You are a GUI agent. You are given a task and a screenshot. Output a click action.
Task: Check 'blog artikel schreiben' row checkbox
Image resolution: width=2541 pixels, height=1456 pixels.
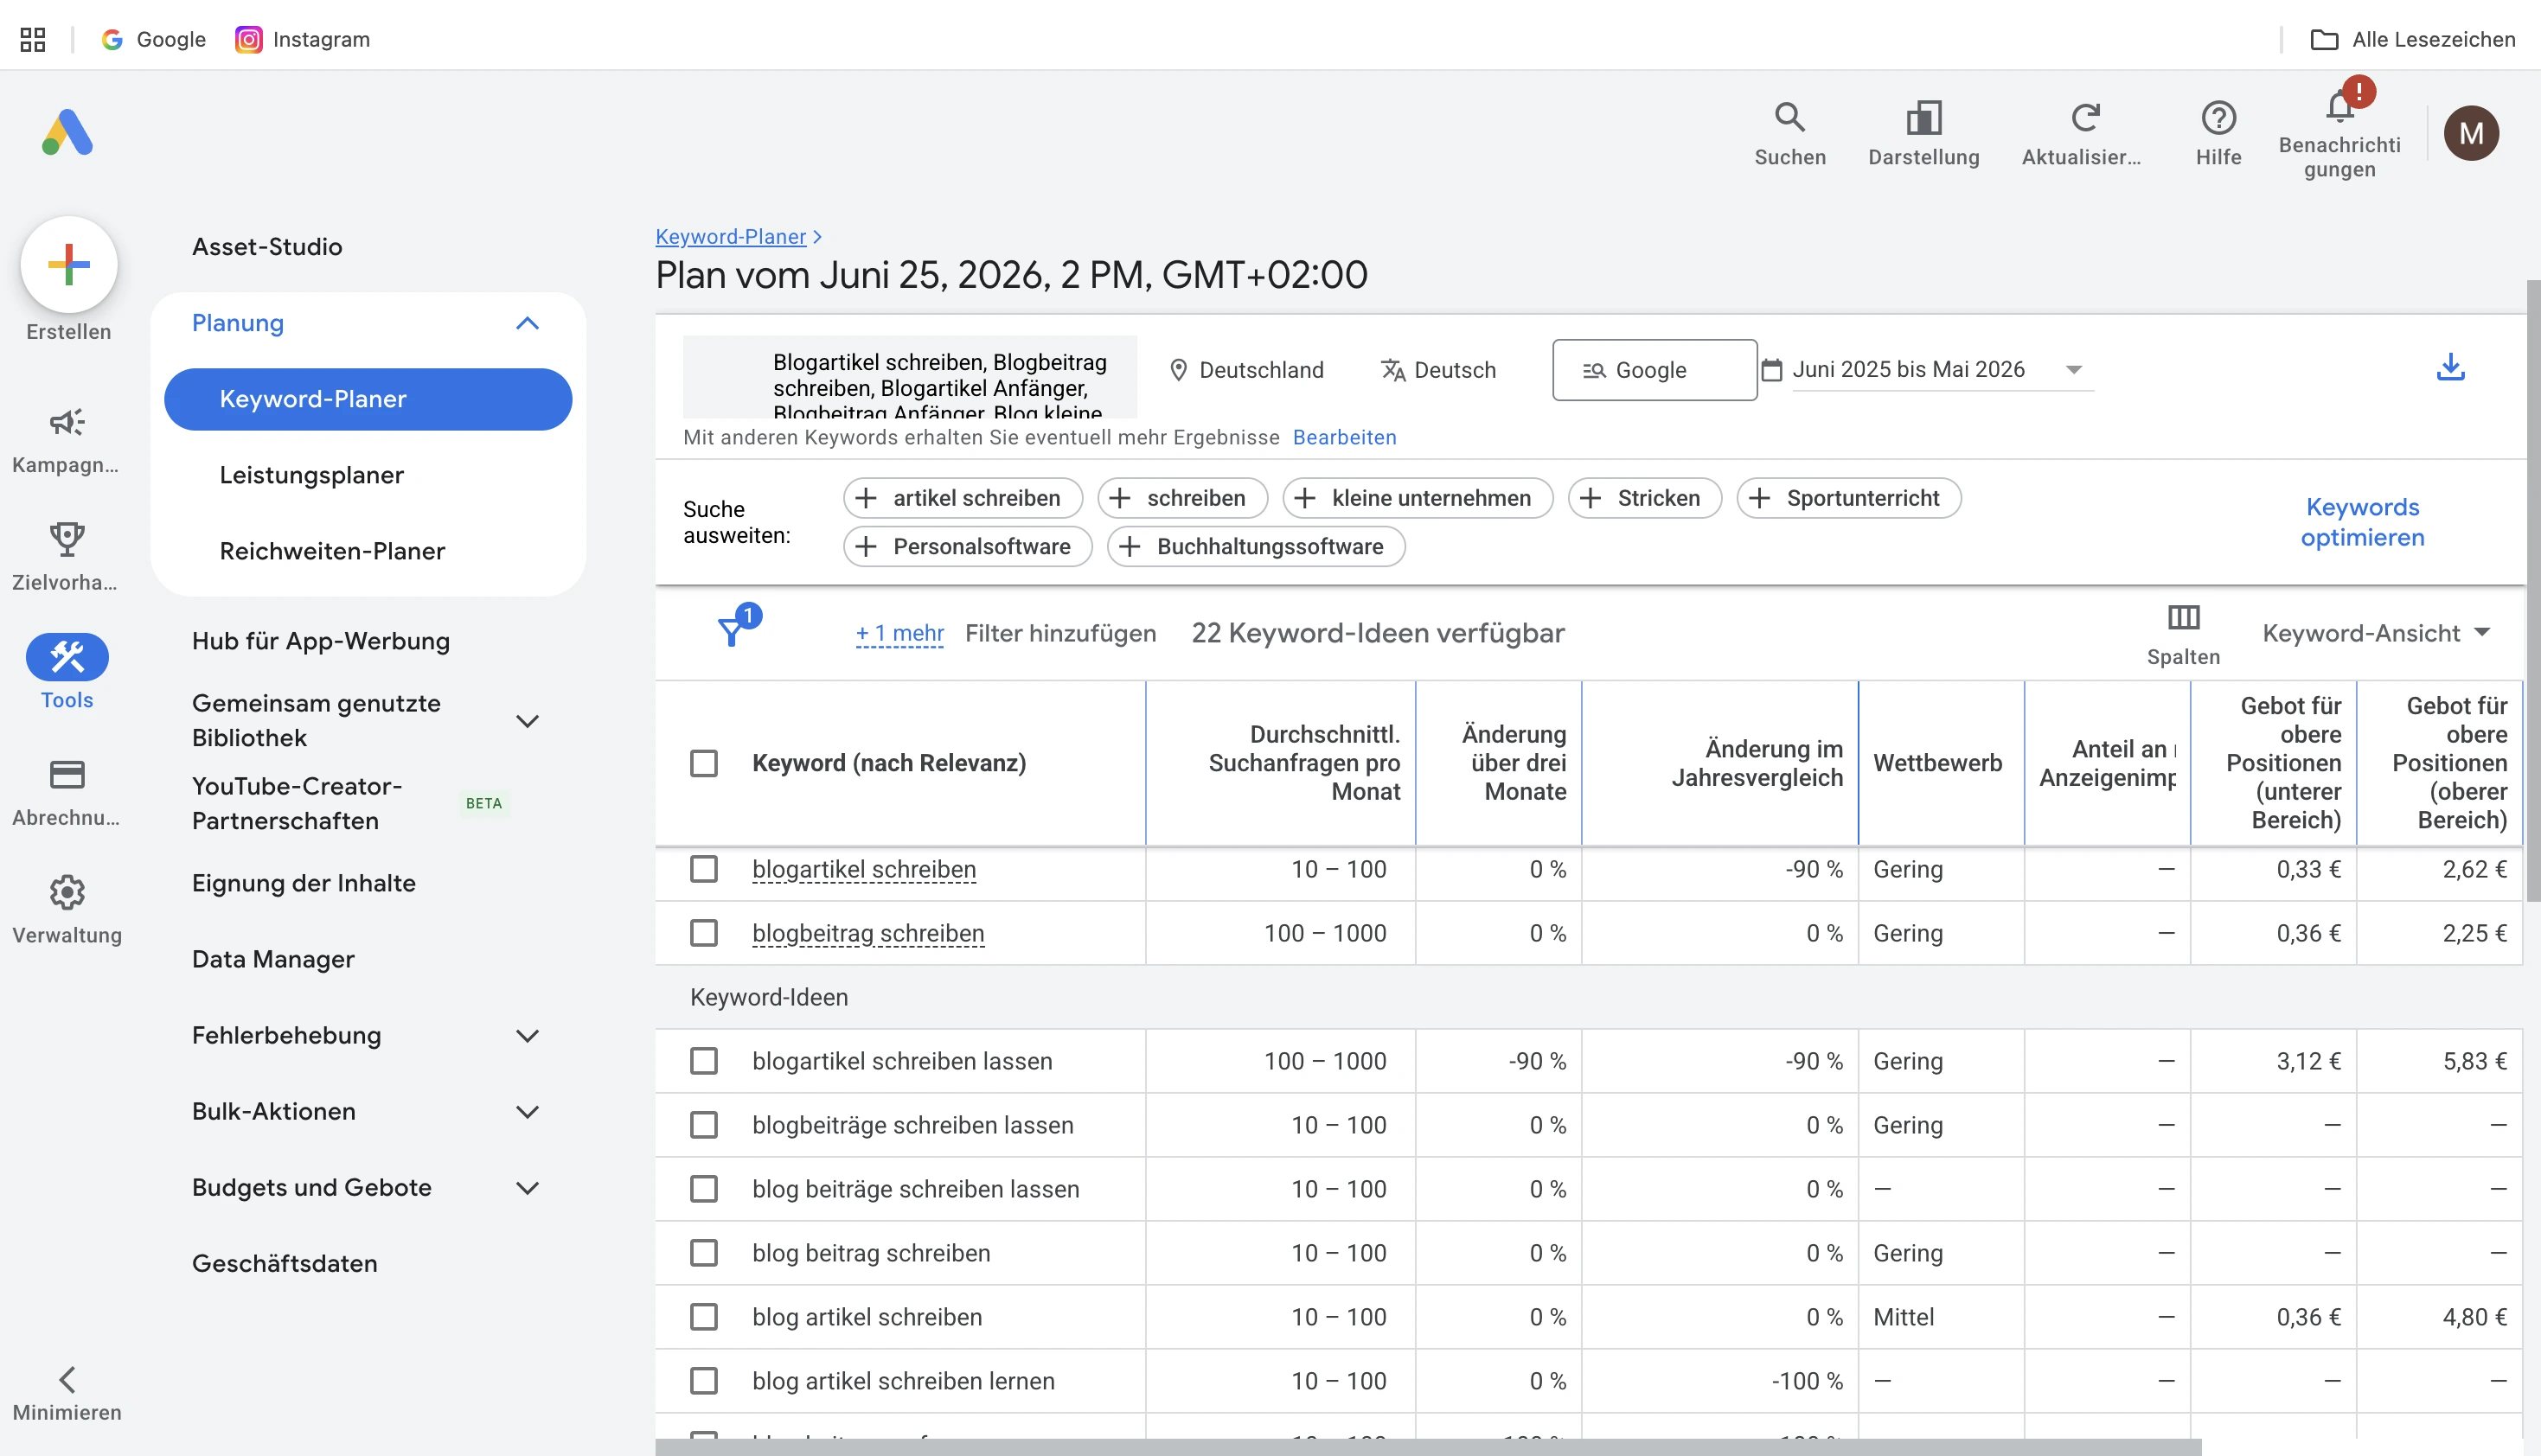coord(704,1317)
